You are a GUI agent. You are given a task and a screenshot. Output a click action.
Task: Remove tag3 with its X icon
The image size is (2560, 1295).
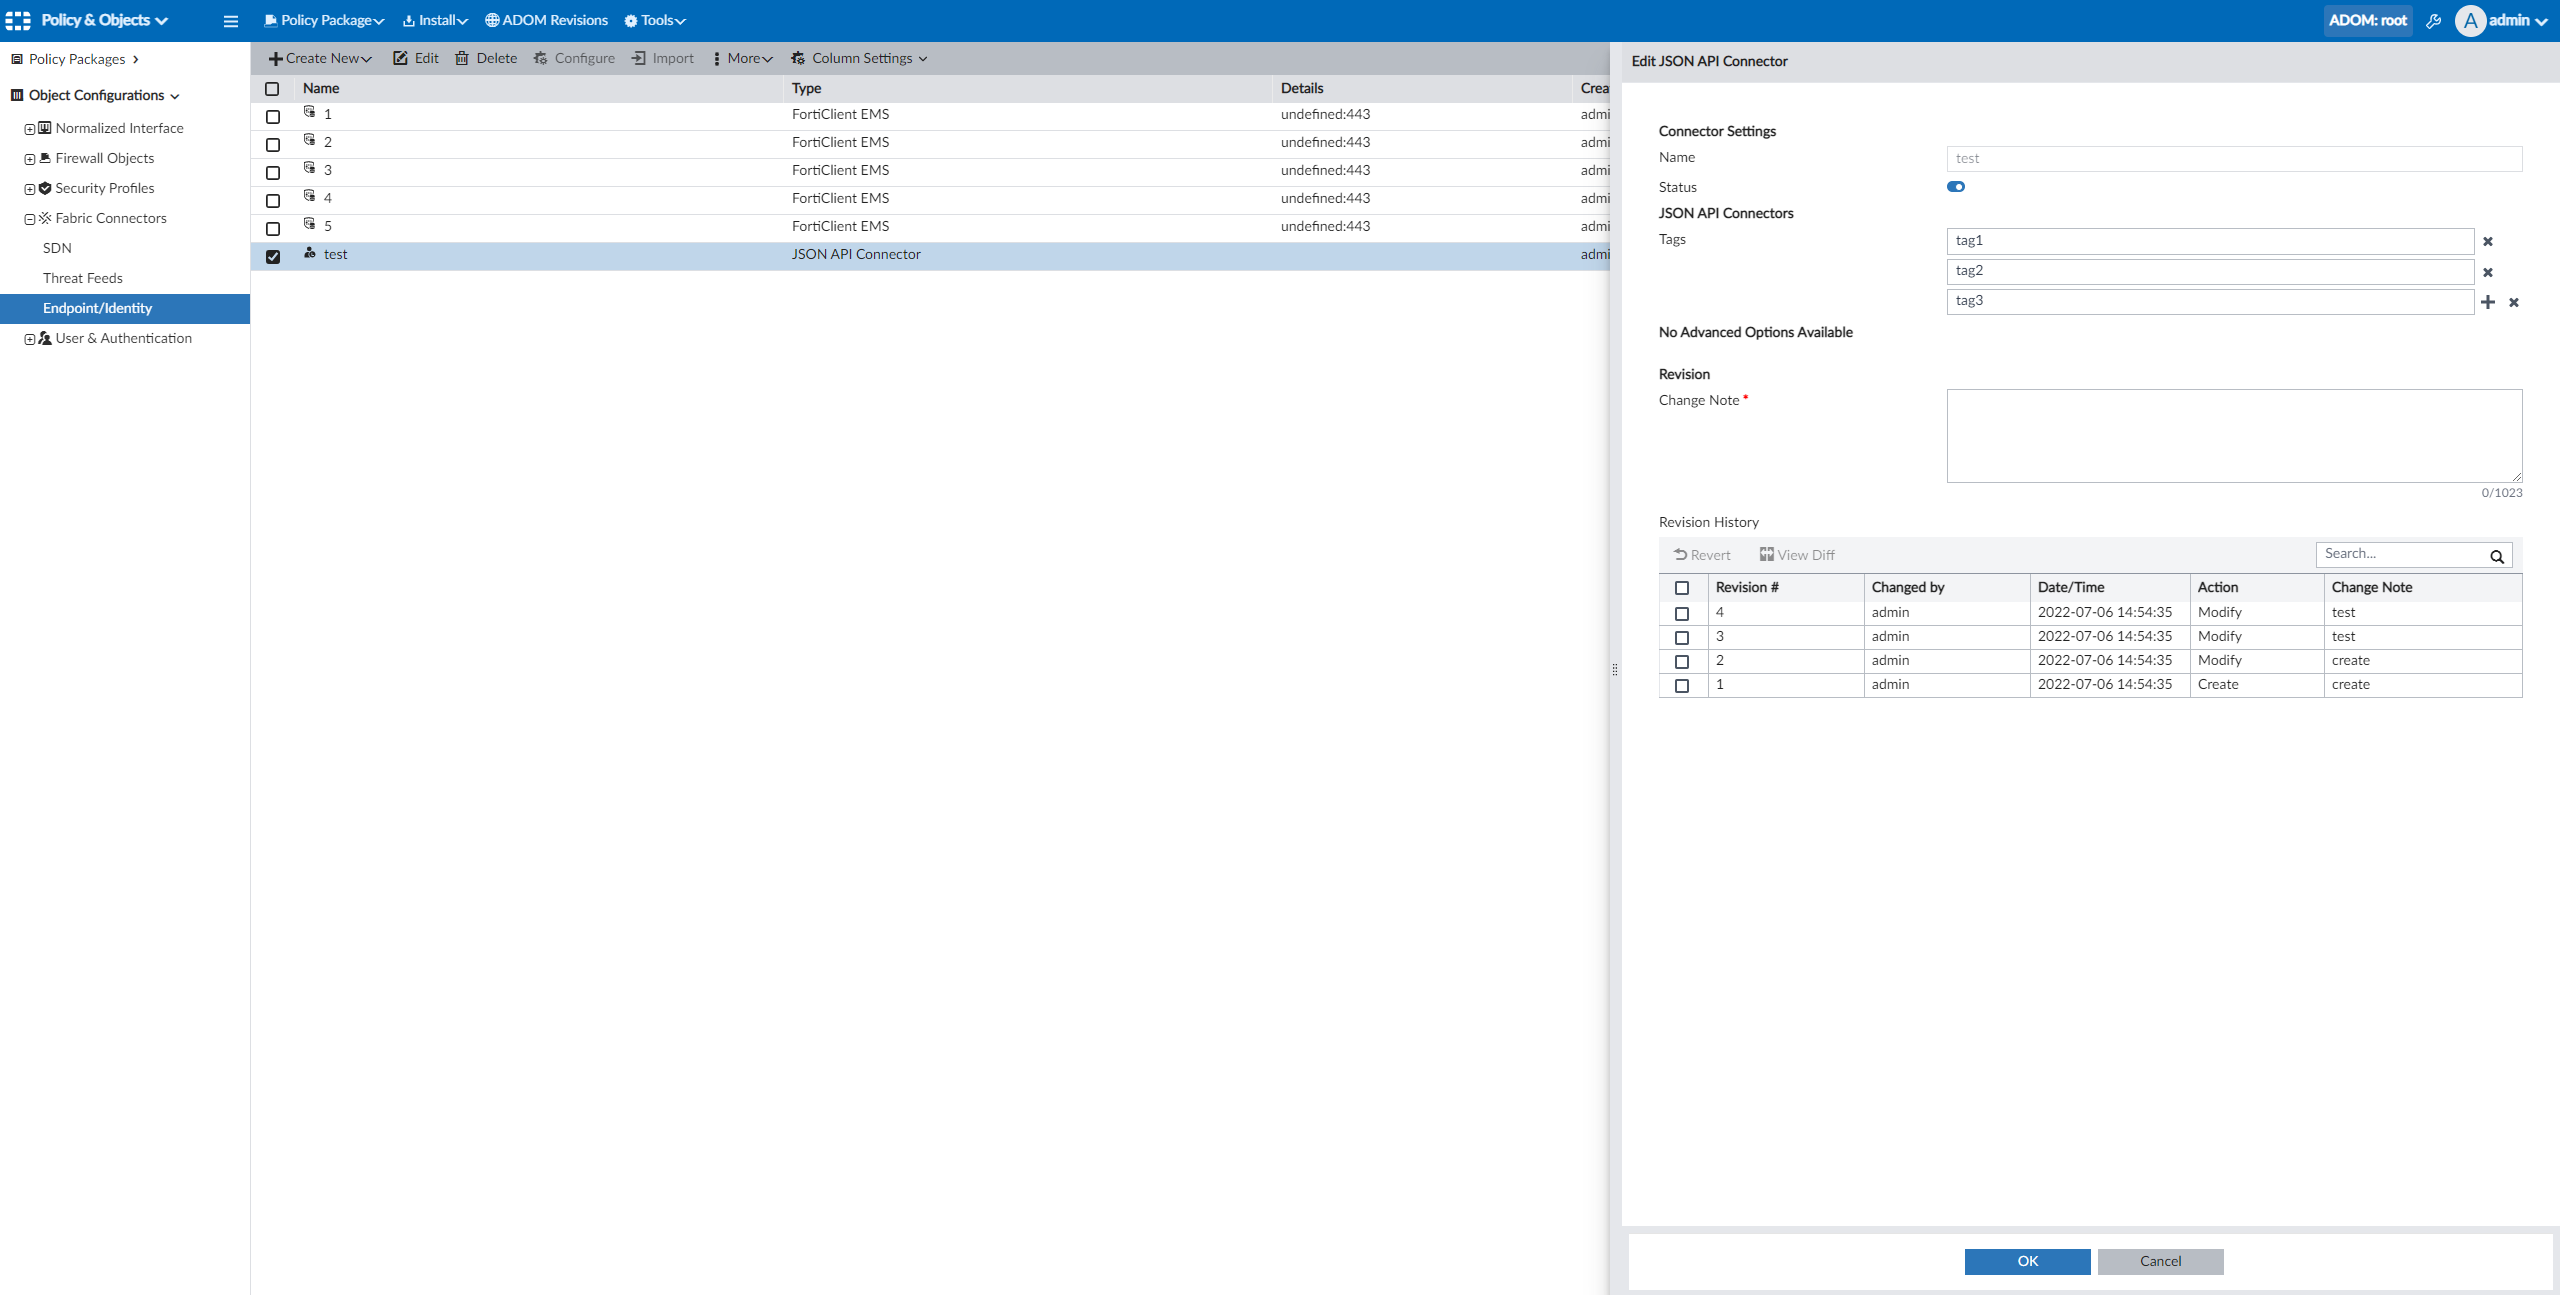(2514, 302)
